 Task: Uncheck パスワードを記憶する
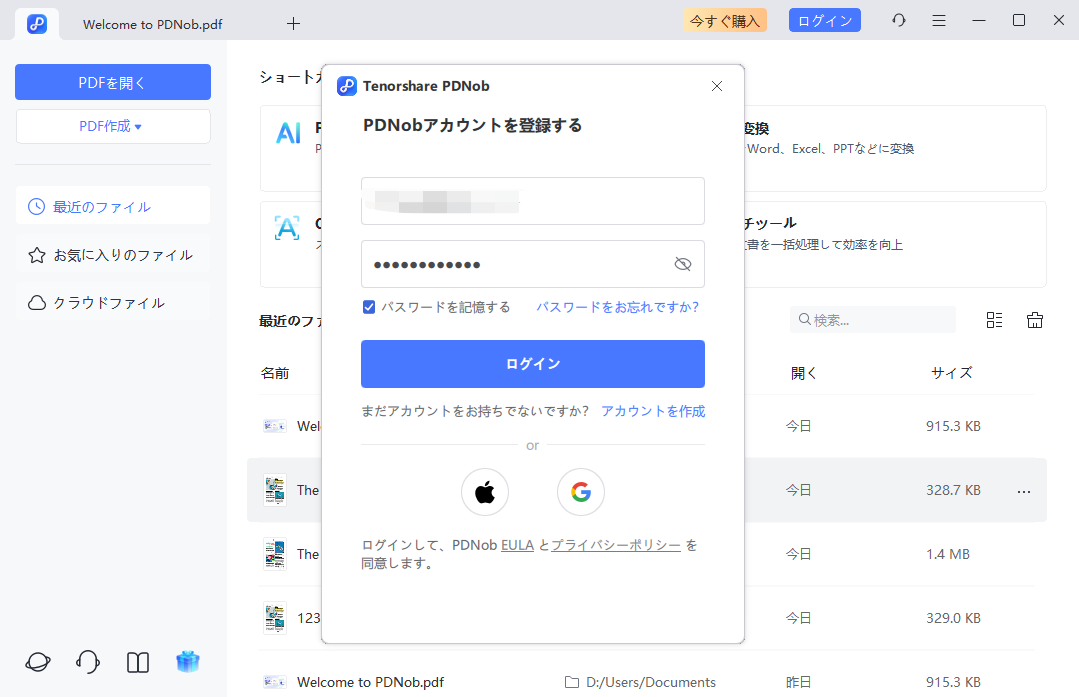369,307
